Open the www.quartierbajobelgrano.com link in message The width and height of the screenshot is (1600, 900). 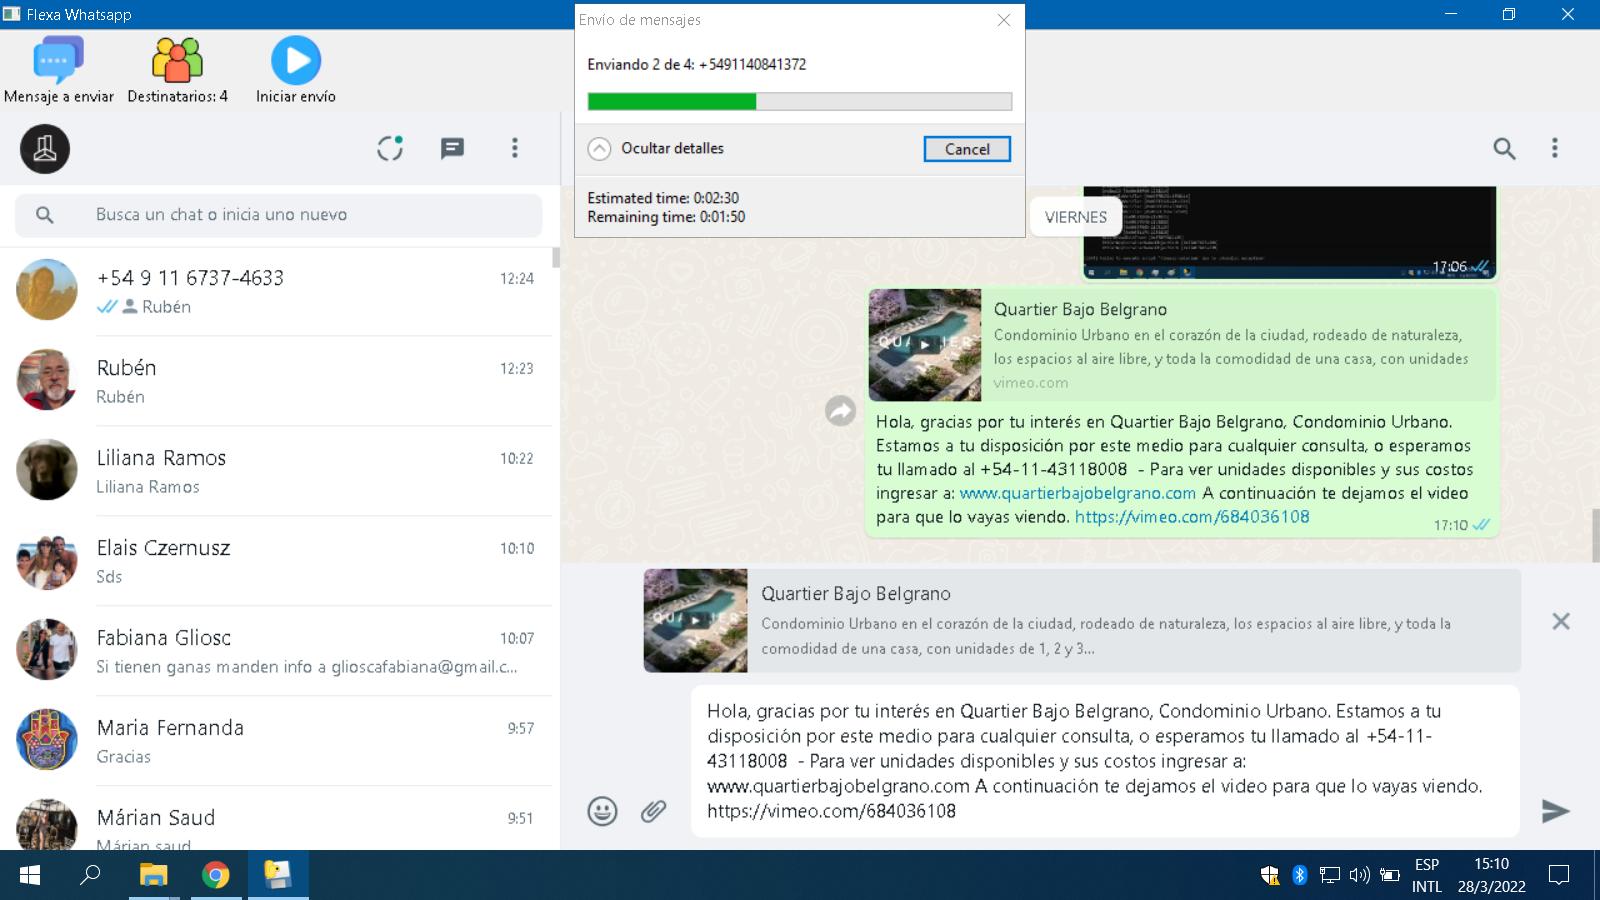[1077, 493]
